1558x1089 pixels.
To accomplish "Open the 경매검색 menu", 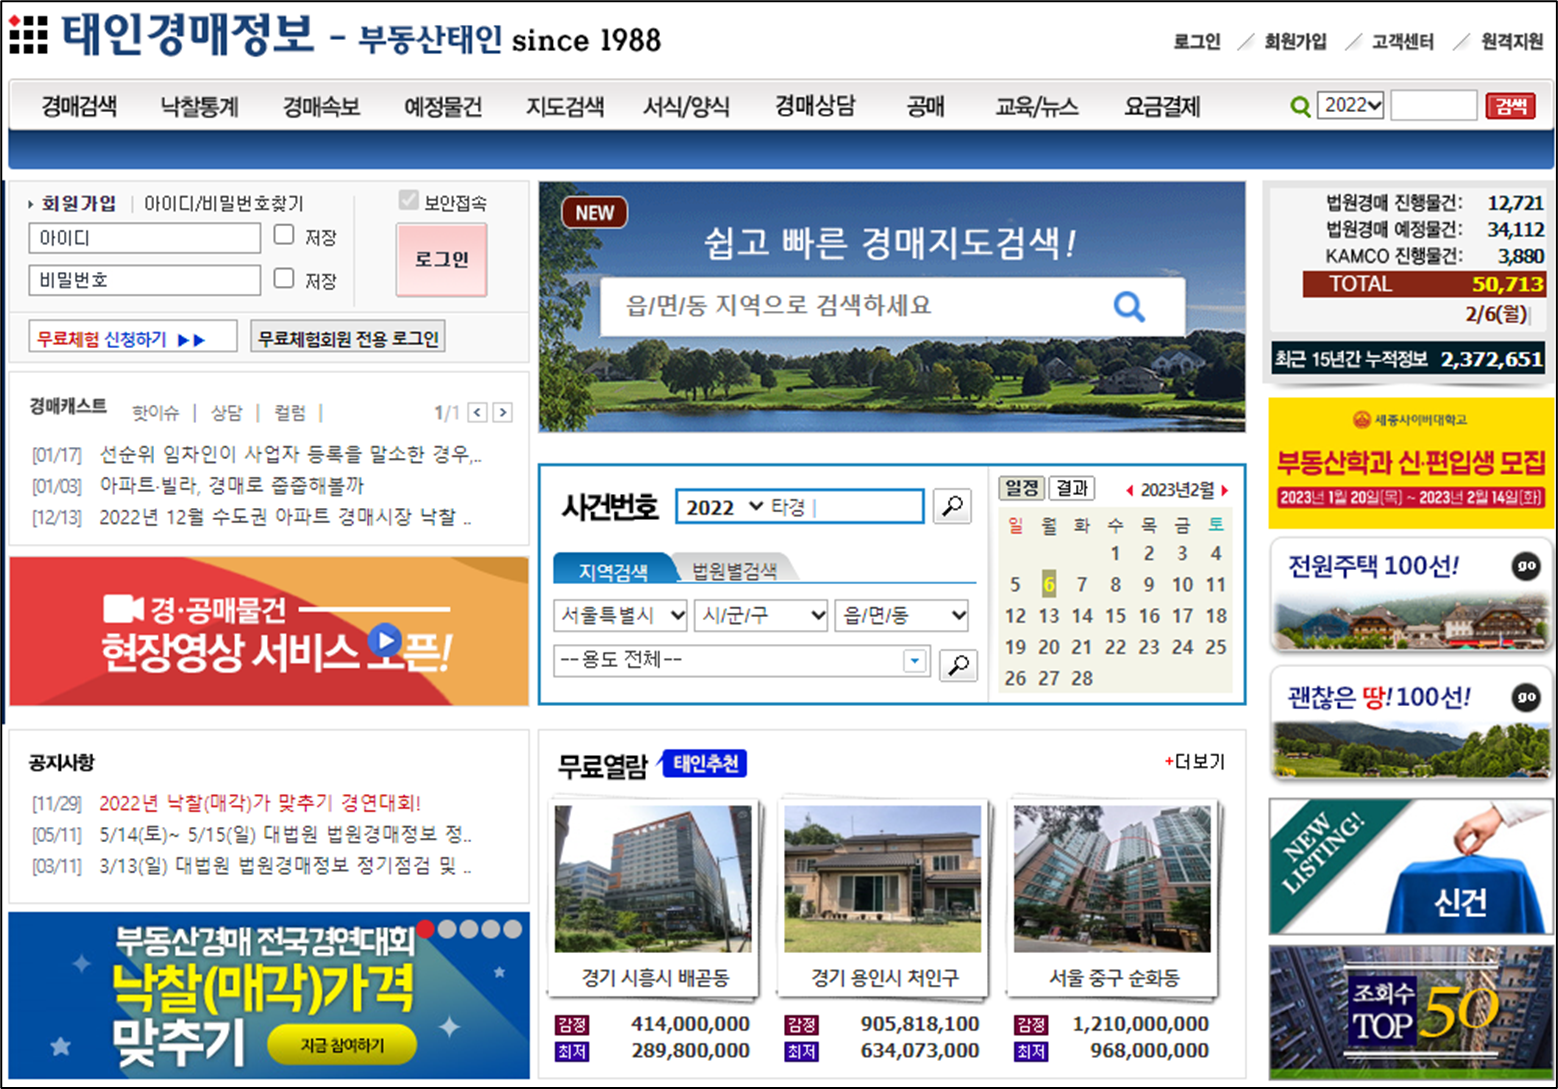I will coord(79,106).
